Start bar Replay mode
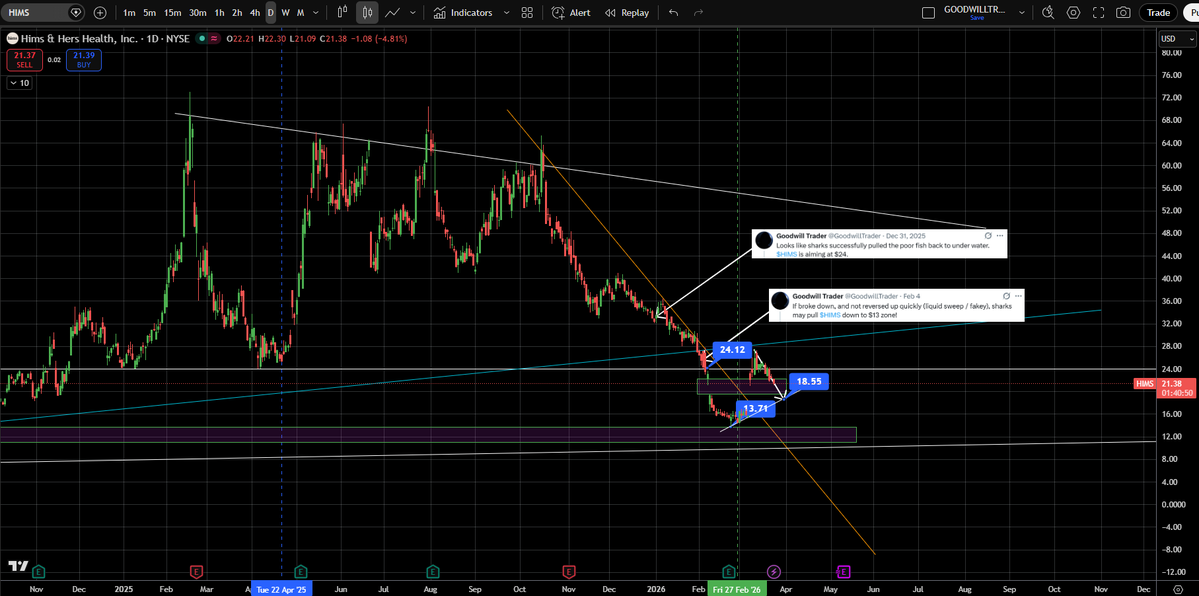 (x=626, y=13)
